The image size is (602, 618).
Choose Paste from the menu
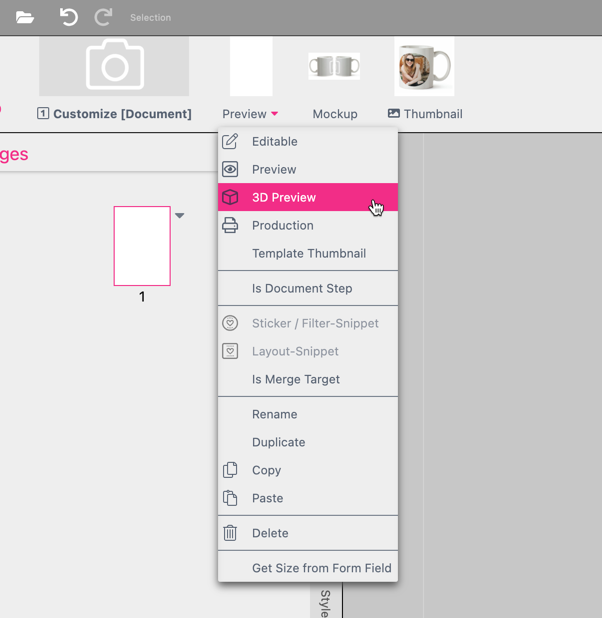point(308,498)
